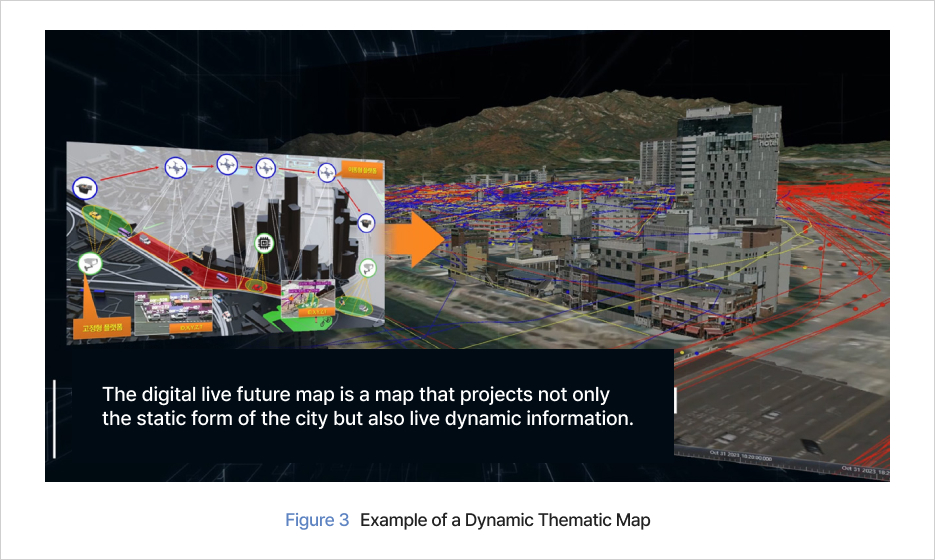Viewport: 935px width, 560px height.
Task: Click the Figure 3 link
Action: [x=317, y=520]
